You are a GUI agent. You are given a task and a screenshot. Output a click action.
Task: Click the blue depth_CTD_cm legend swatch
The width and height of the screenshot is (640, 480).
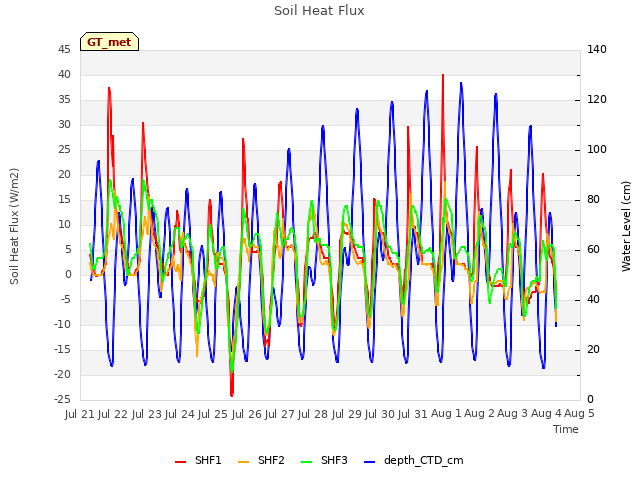coord(369,462)
